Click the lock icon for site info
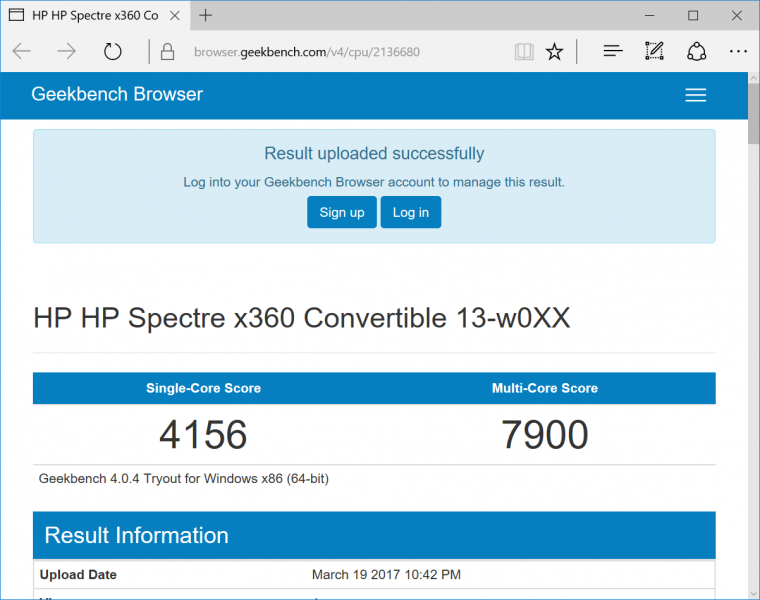The height and width of the screenshot is (600, 760). [x=167, y=51]
